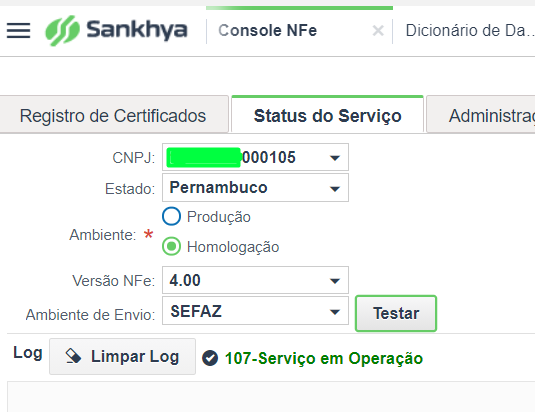Select the Status do Serviço tab
The image size is (535, 412).
point(328,115)
